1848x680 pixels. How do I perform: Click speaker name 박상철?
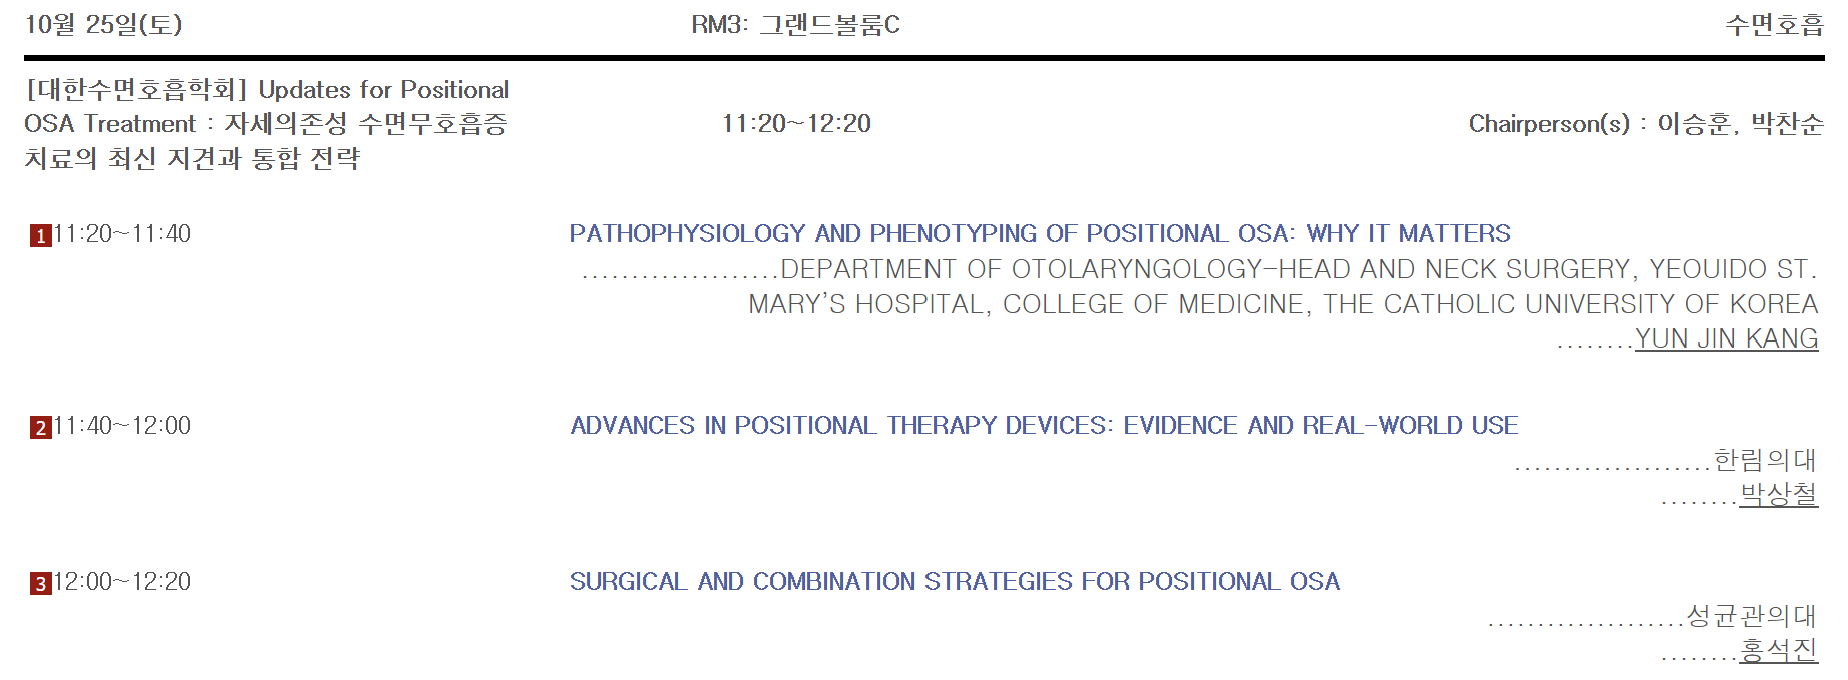(1778, 495)
